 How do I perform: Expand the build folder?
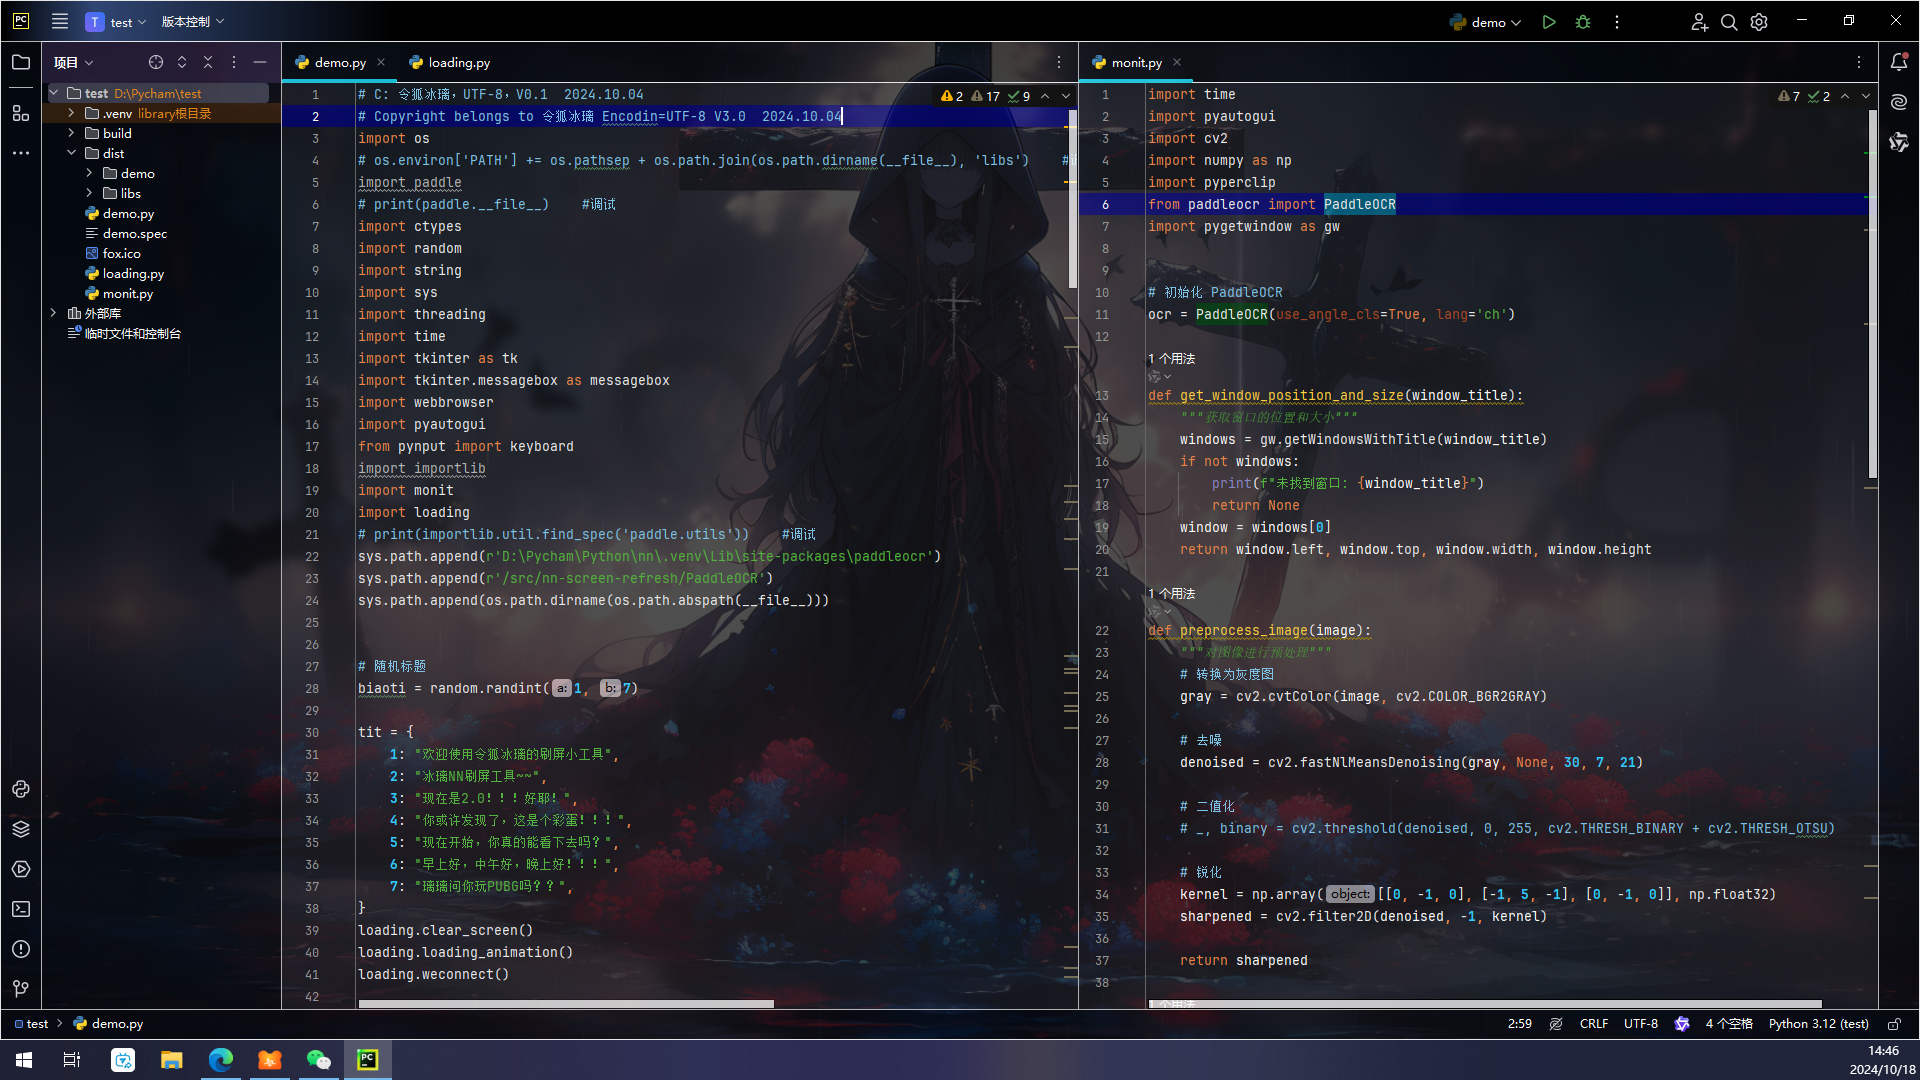point(71,133)
